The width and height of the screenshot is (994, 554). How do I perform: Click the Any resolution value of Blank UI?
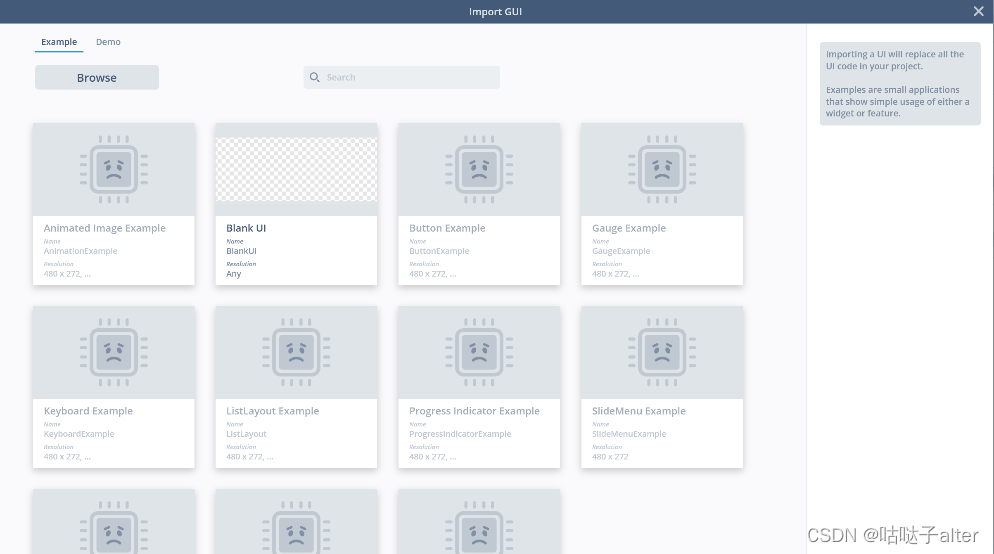234,274
